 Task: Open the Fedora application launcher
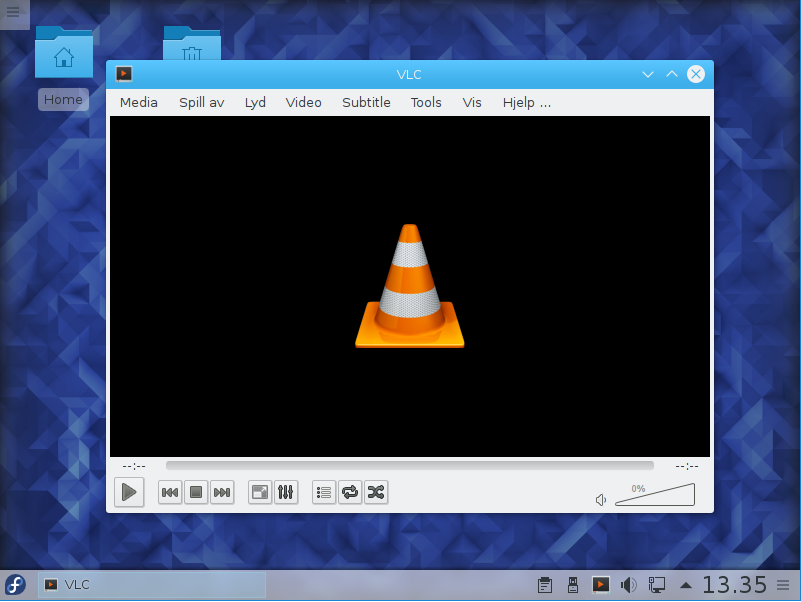coord(15,585)
